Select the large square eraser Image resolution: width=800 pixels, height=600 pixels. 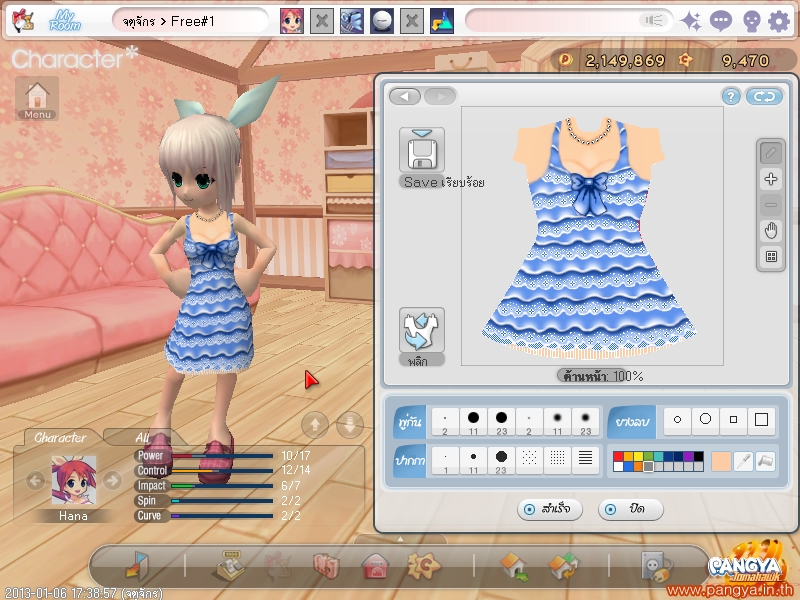tap(761, 420)
